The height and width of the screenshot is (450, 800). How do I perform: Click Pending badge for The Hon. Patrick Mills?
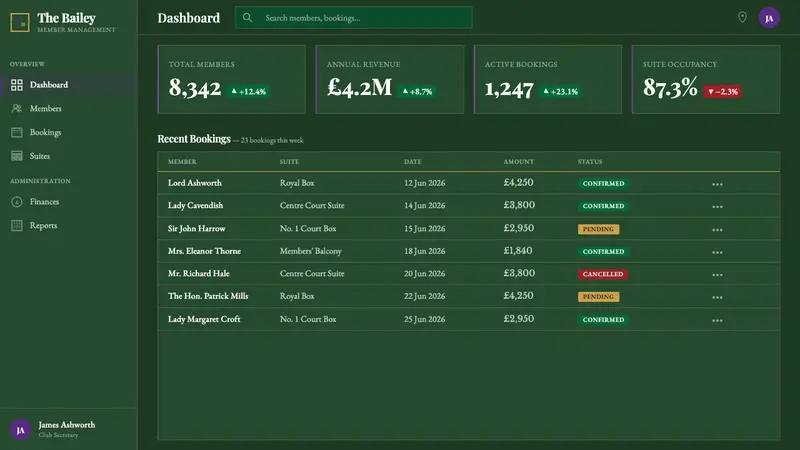[598, 296]
